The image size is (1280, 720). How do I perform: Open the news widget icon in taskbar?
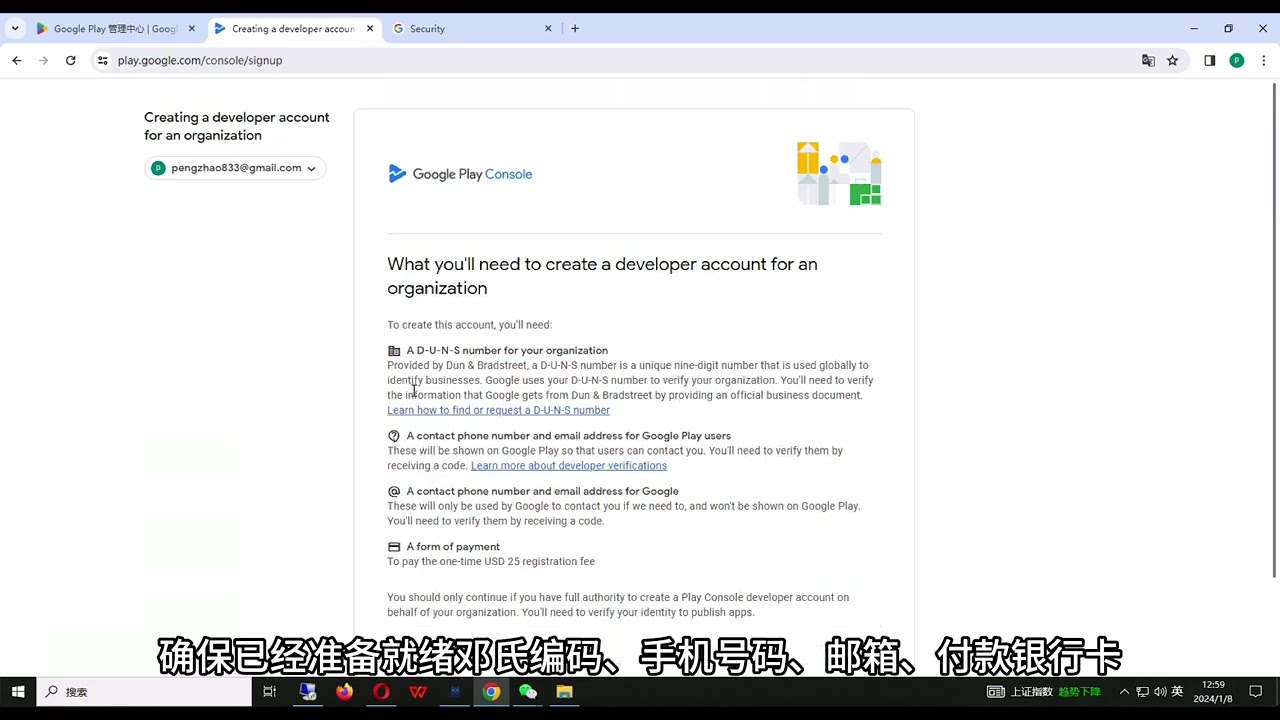click(996, 691)
